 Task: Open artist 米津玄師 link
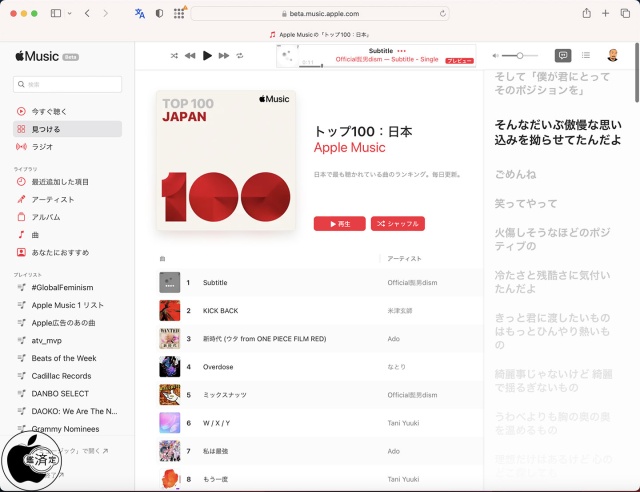pos(400,311)
